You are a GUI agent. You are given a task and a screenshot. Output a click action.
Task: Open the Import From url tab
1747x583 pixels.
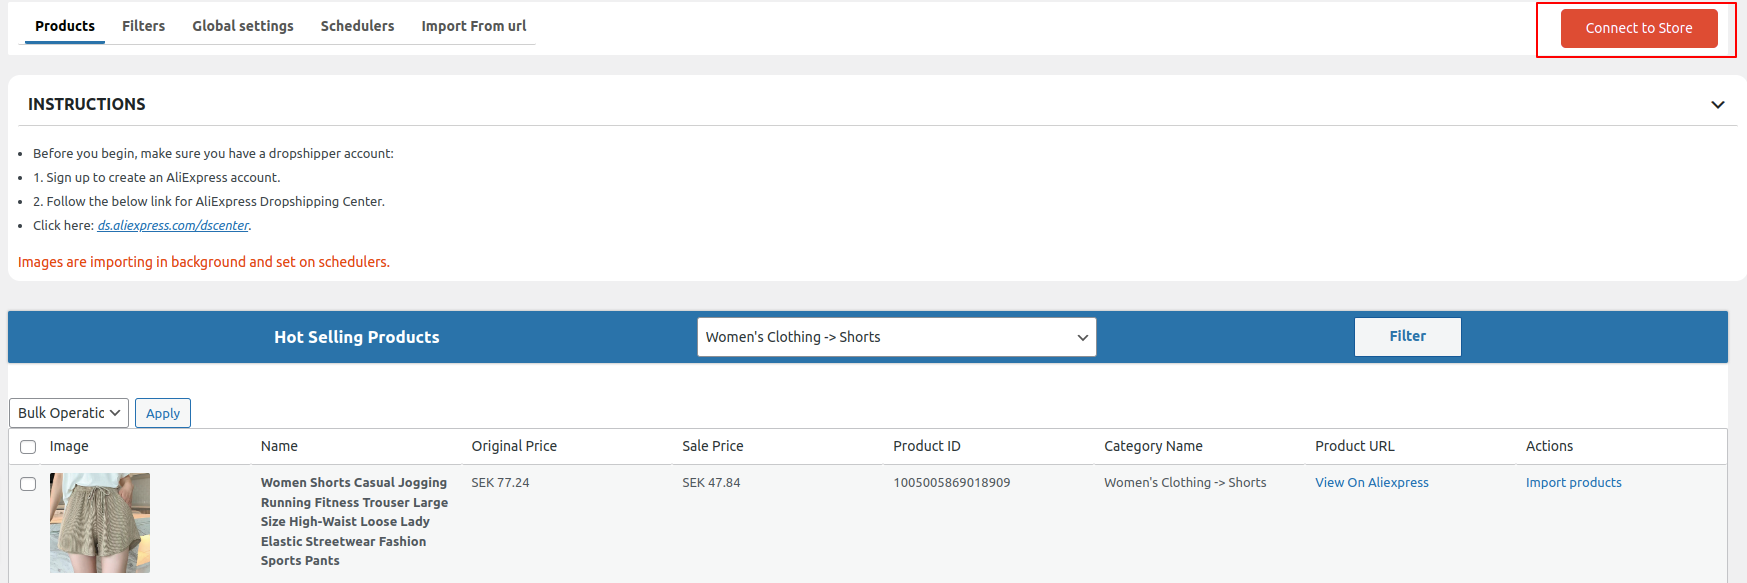tap(473, 26)
